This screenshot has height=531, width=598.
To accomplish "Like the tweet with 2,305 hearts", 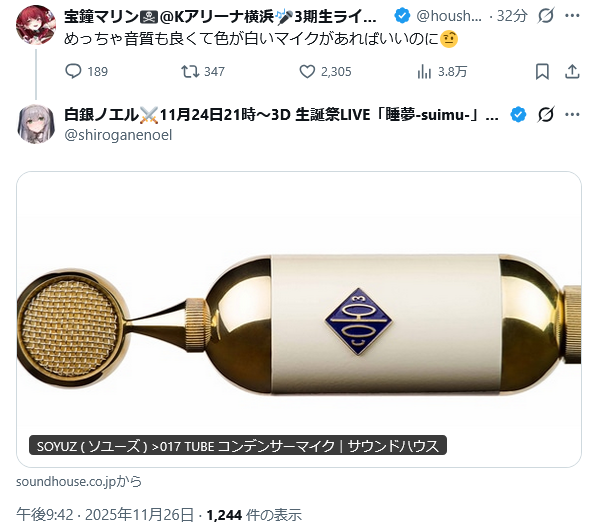I will coord(307,71).
